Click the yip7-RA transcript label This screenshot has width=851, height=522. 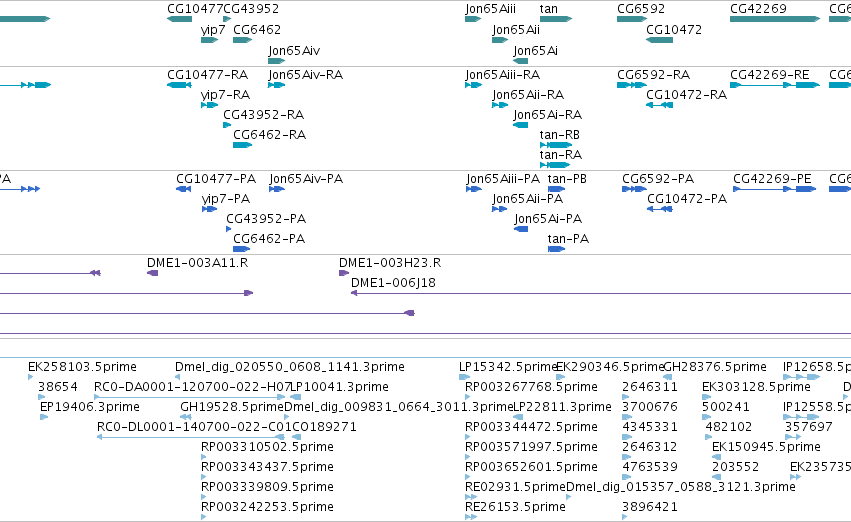[x=225, y=95]
